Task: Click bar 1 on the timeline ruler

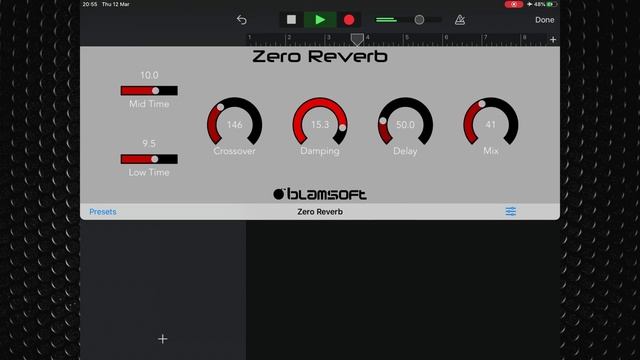Action: (250, 38)
